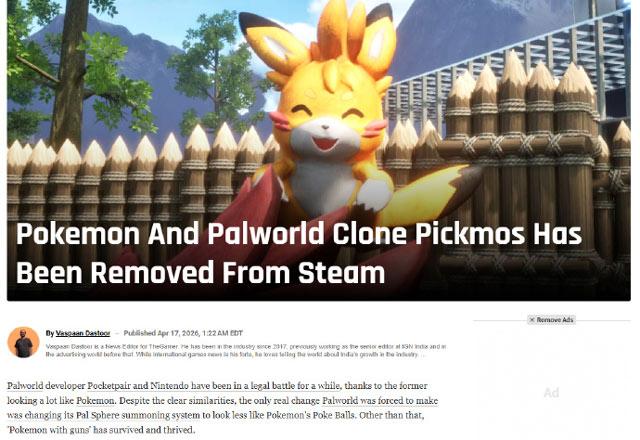Click the X icon beside Remove Ads
Image resolution: width=640 pixels, height=440 pixels.
(x=532, y=320)
